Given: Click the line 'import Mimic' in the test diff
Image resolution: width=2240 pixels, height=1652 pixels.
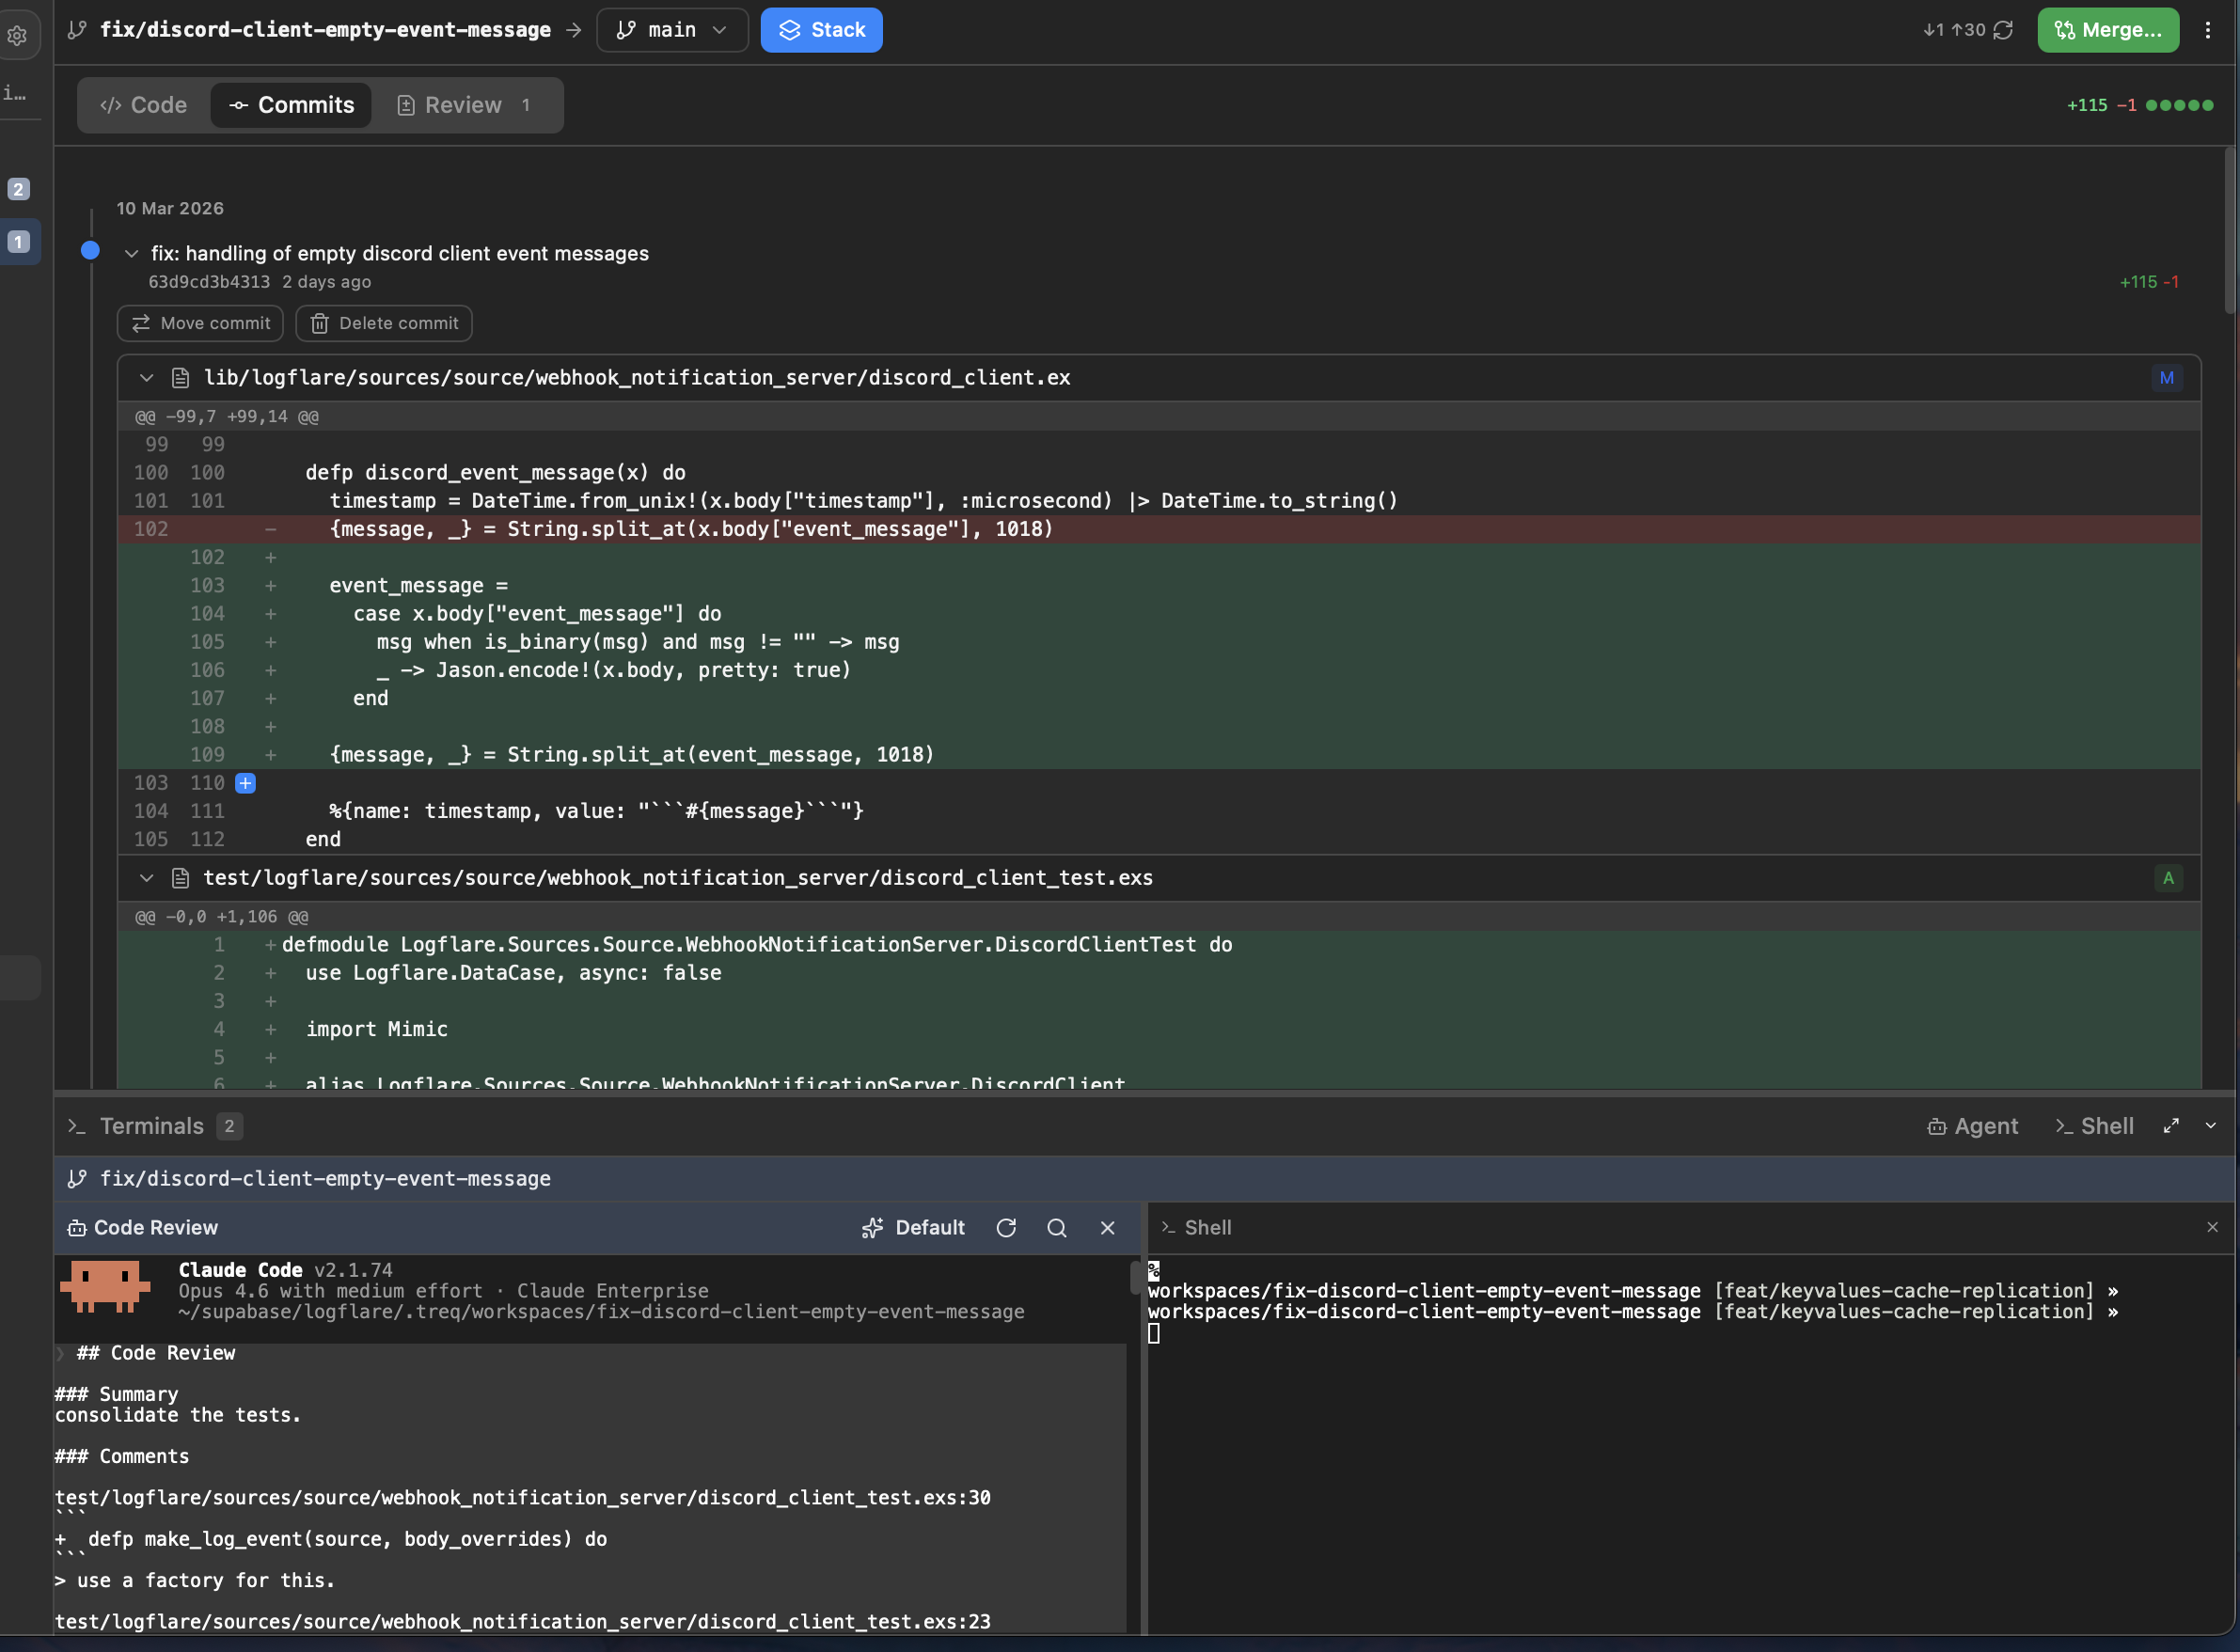Looking at the screenshot, I should [1159, 1029].
